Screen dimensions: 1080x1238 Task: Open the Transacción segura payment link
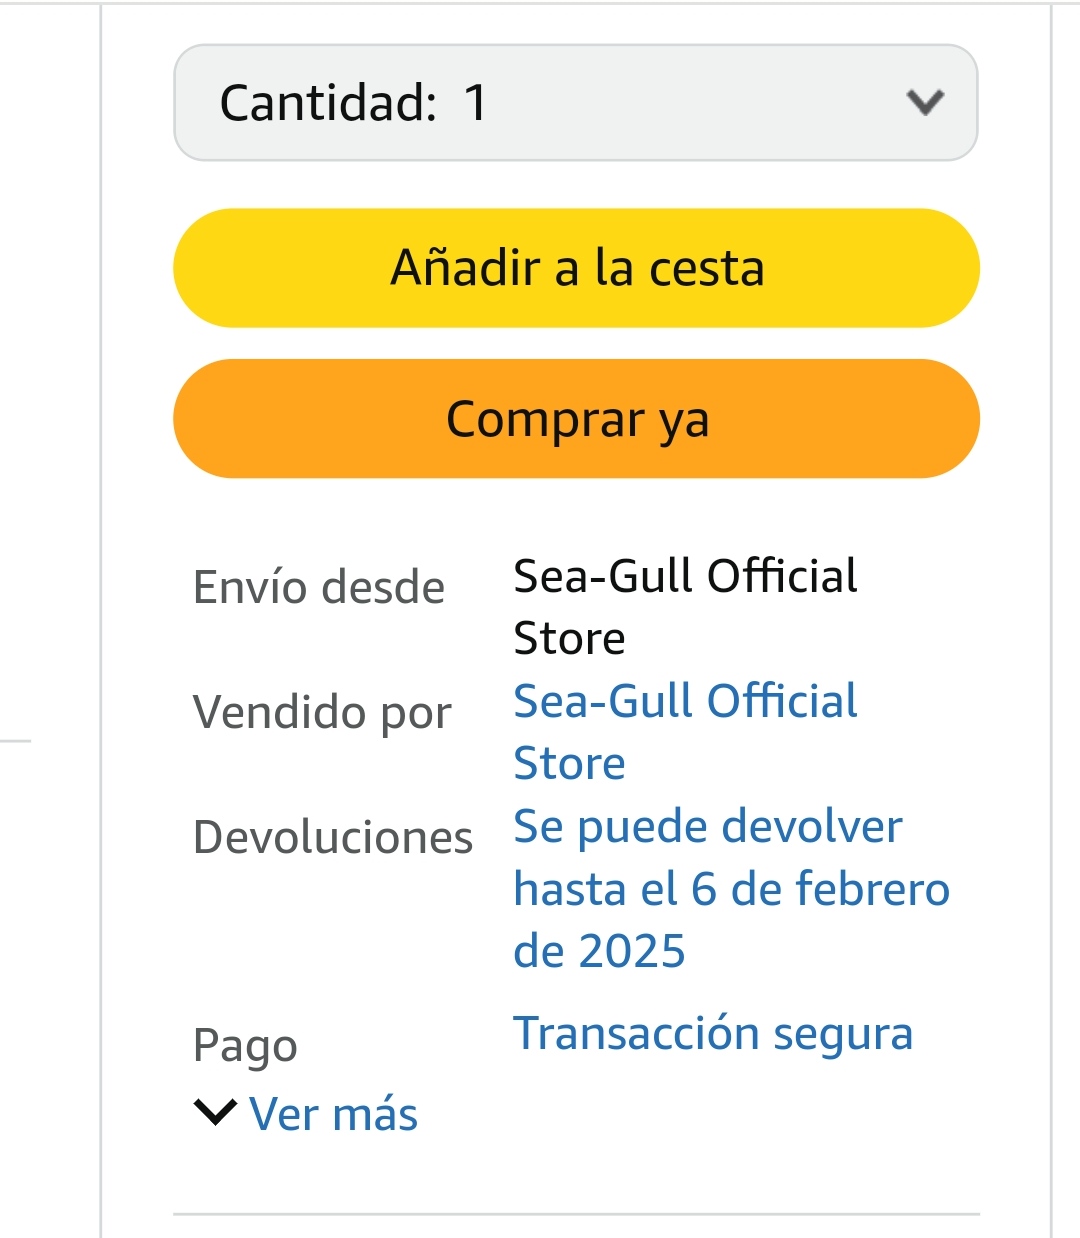pyautogui.click(x=712, y=1034)
